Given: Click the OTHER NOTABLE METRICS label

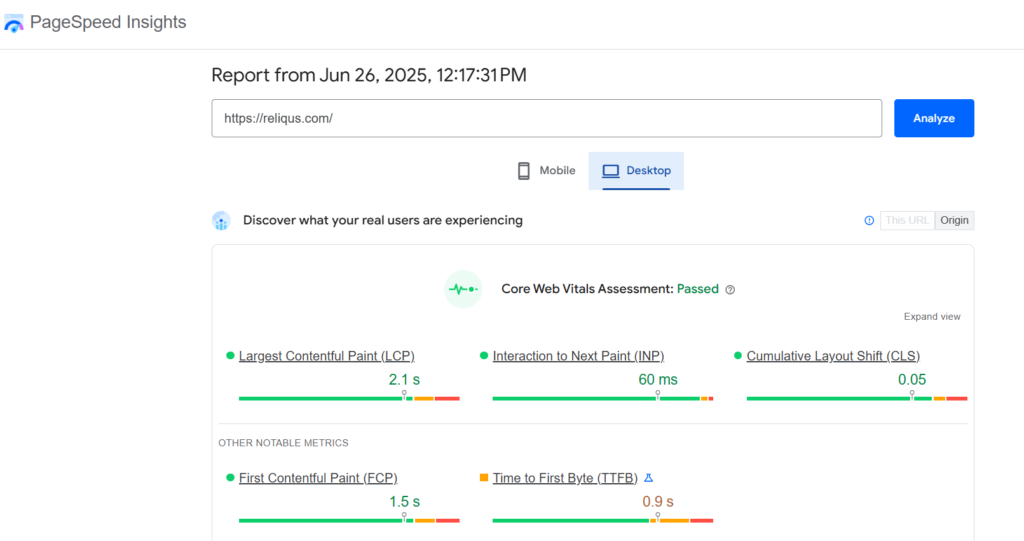Looking at the screenshot, I should 283,443.
